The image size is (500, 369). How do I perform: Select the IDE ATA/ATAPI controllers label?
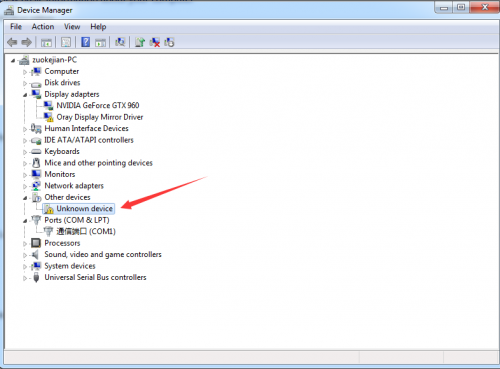click(89, 140)
